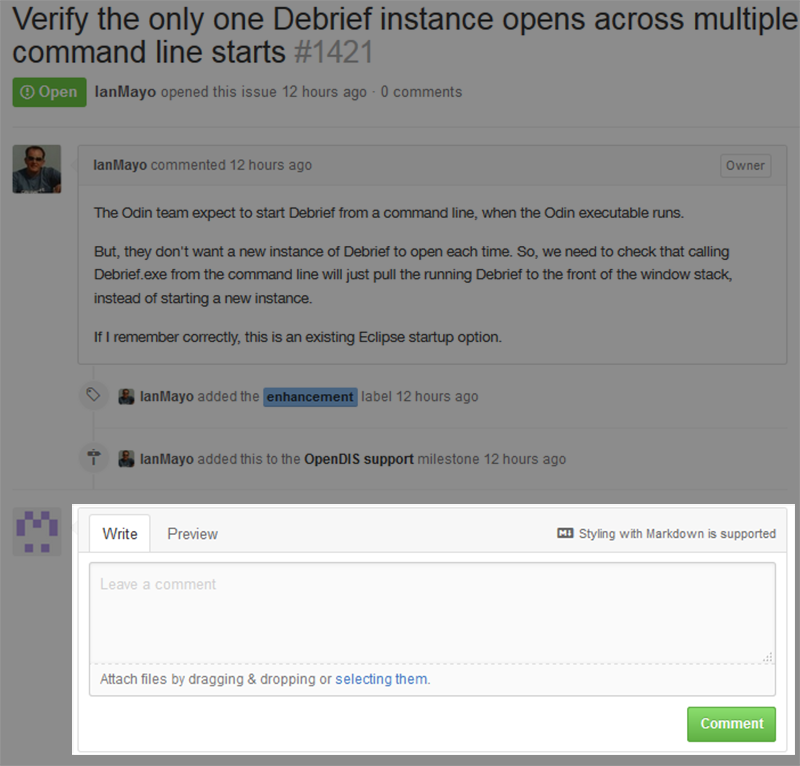Click the purple identicon avatar by comment box
Image resolution: width=800 pixels, height=766 pixels.
[x=37, y=532]
